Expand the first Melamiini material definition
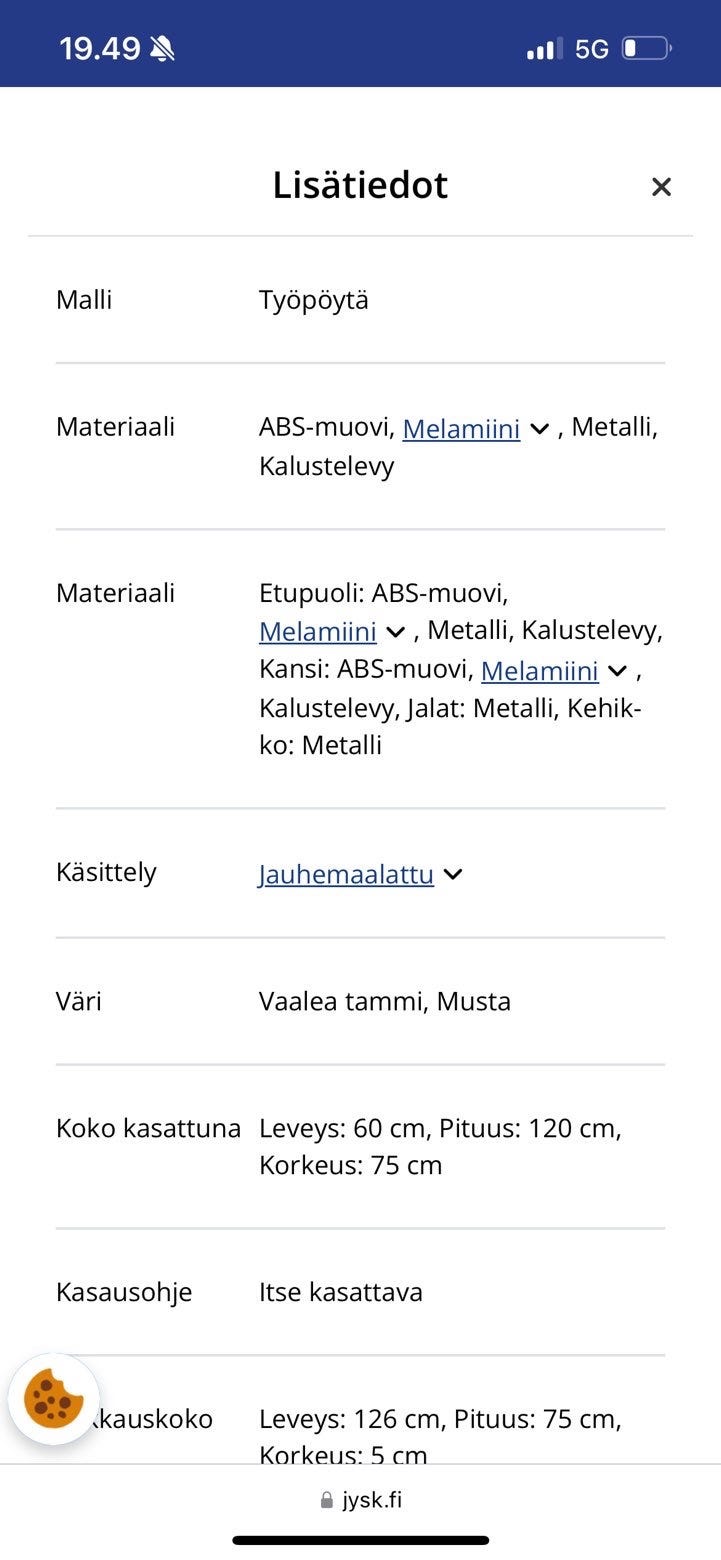 (539, 428)
